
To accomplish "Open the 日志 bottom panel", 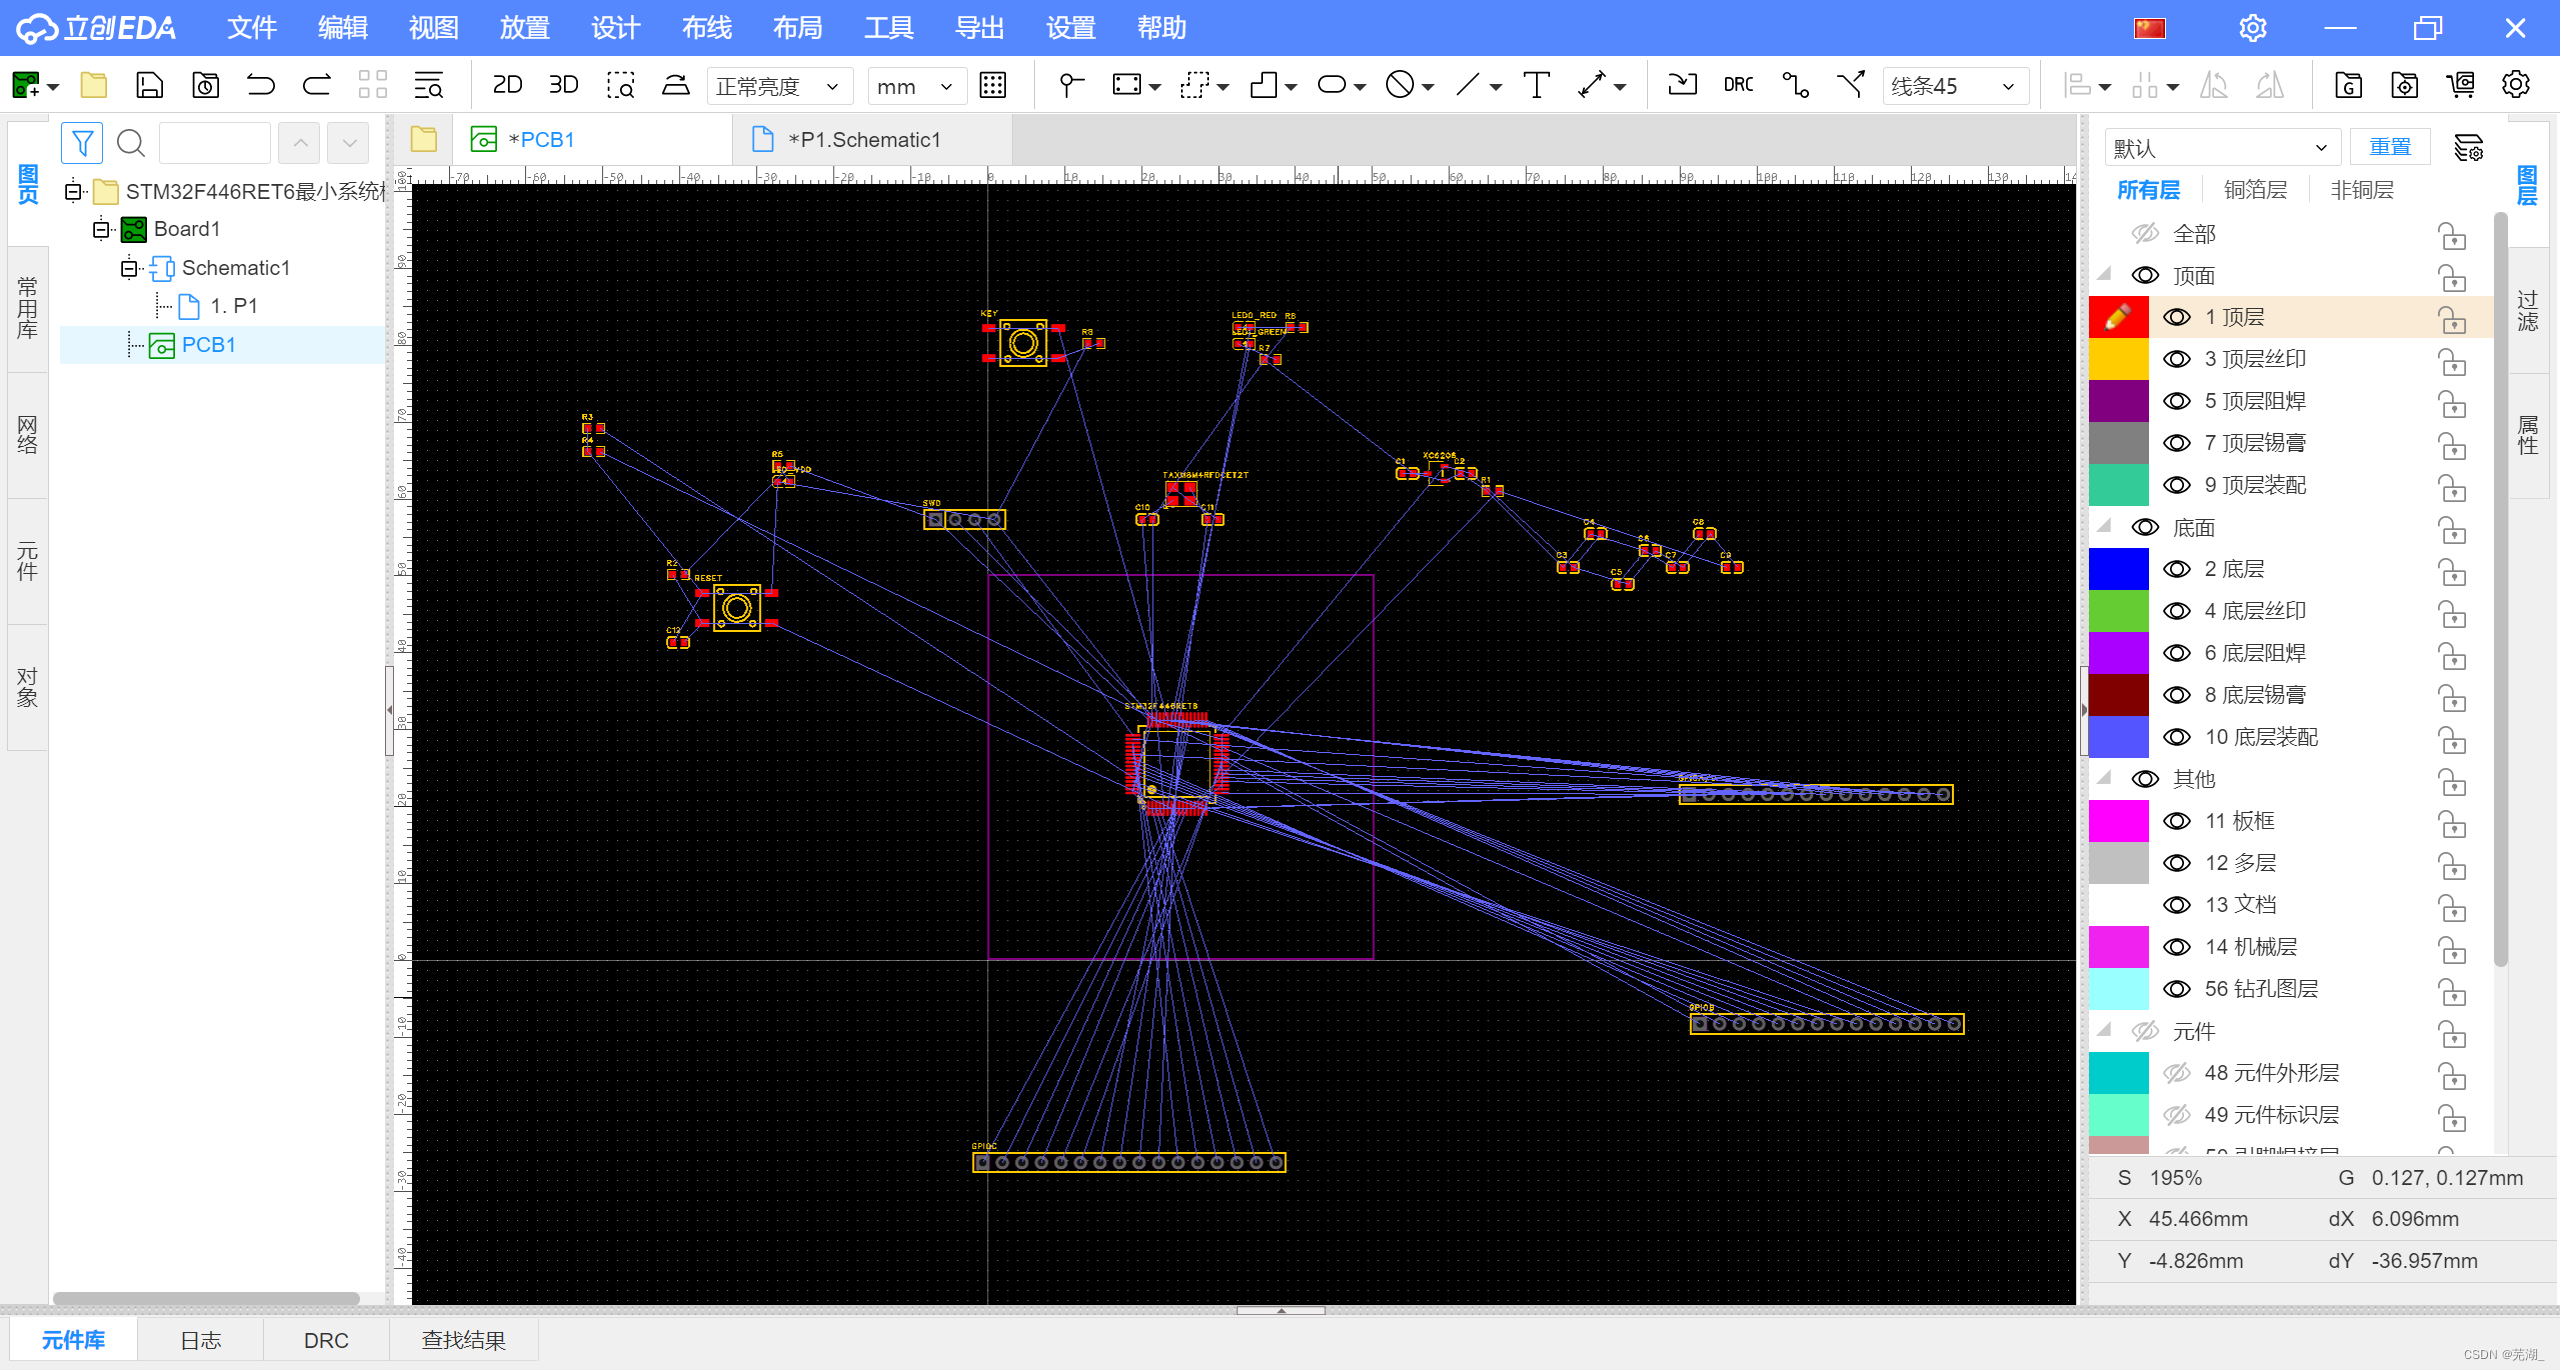I will [x=200, y=1340].
